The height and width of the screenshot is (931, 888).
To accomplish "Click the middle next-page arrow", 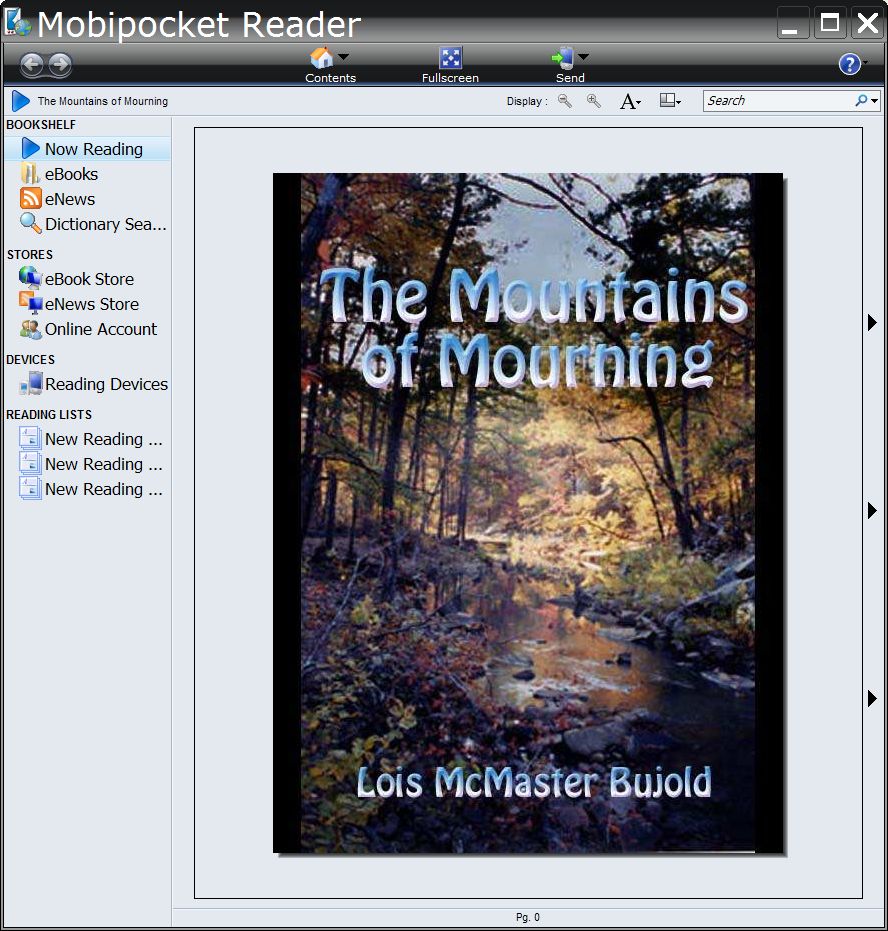I will [872, 510].
